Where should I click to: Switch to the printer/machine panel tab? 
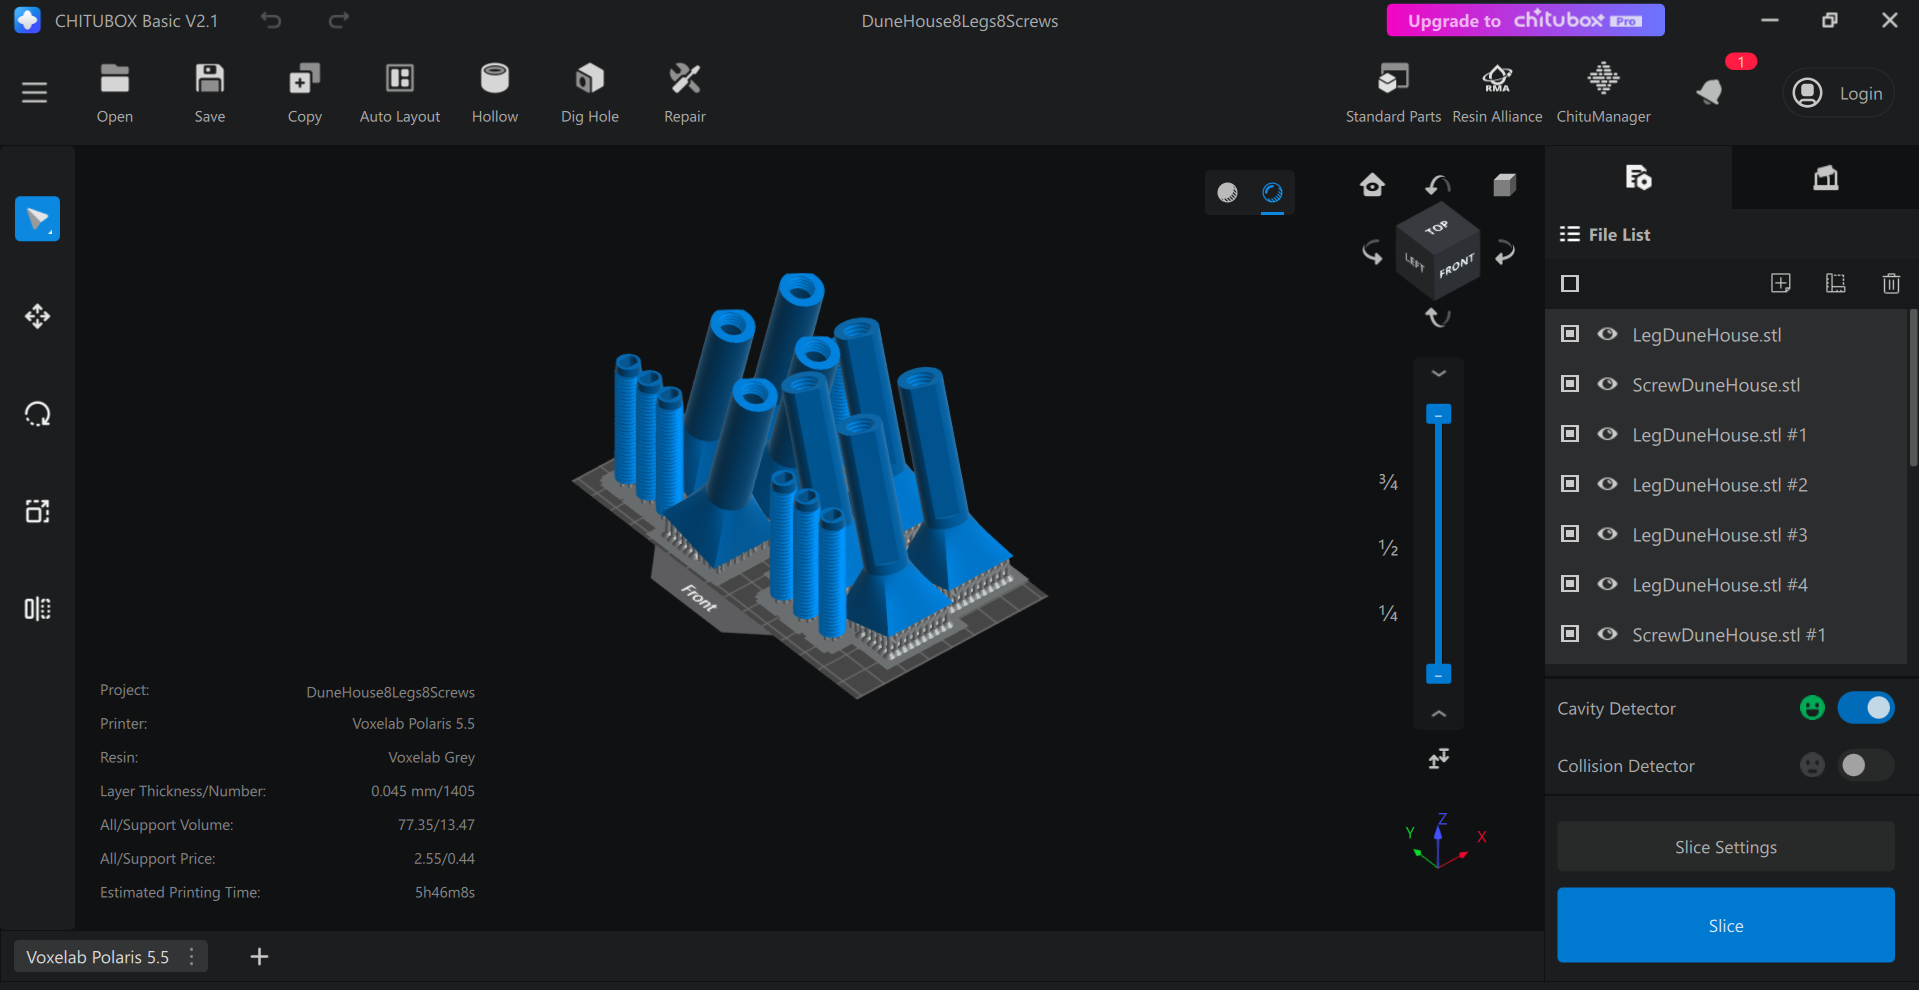tap(1826, 178)
